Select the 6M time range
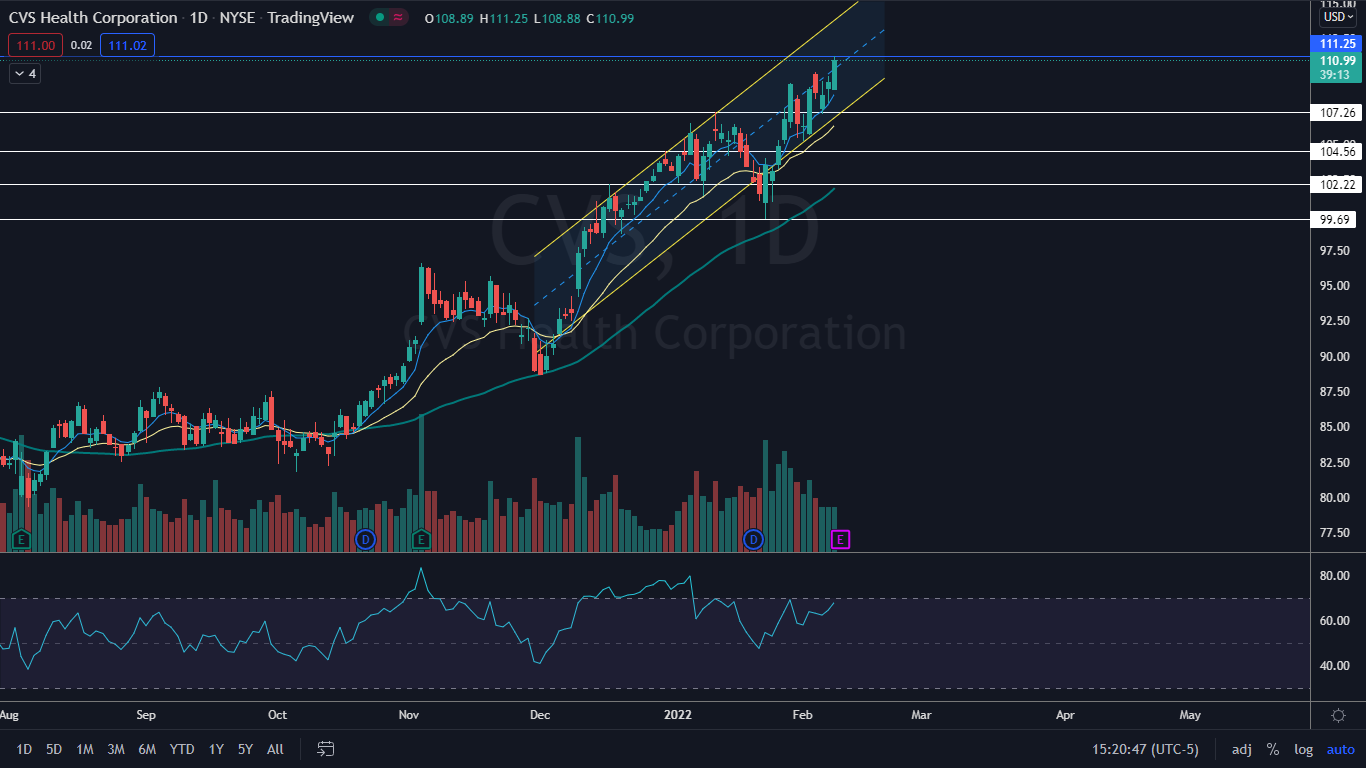Screen dimensions: 1366x768 tap(147, 749)
